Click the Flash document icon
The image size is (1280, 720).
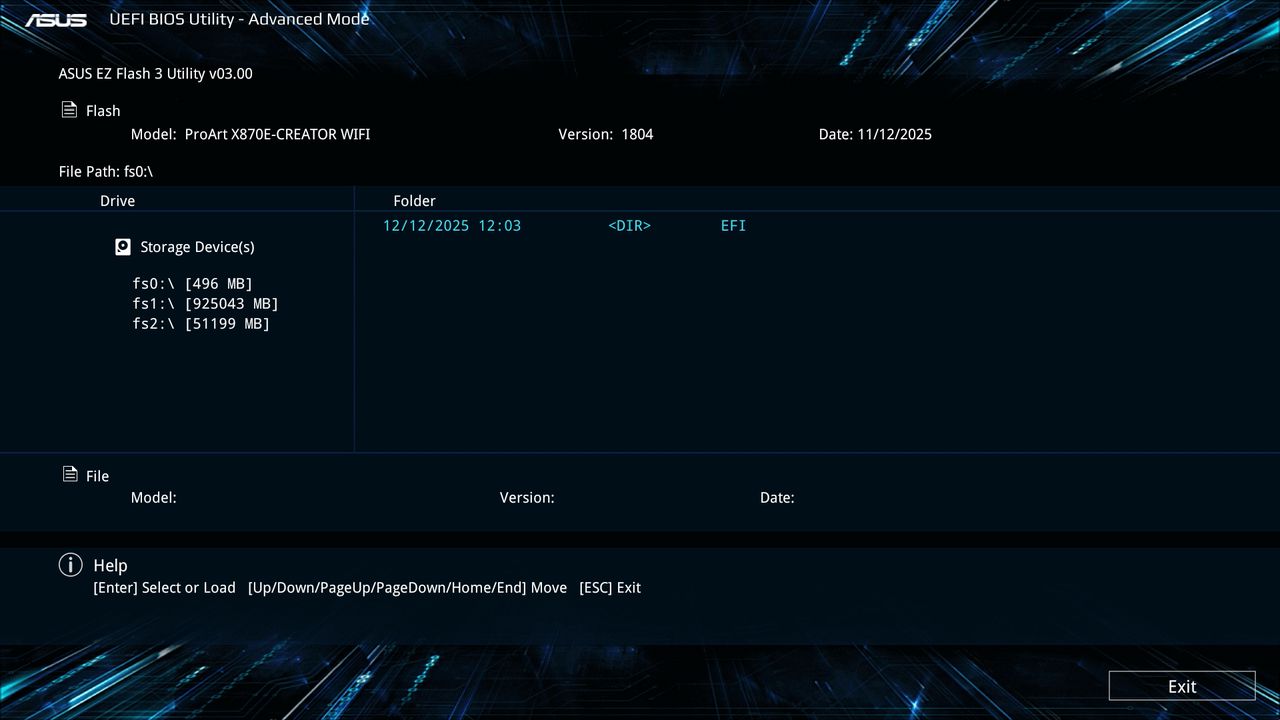68,109
